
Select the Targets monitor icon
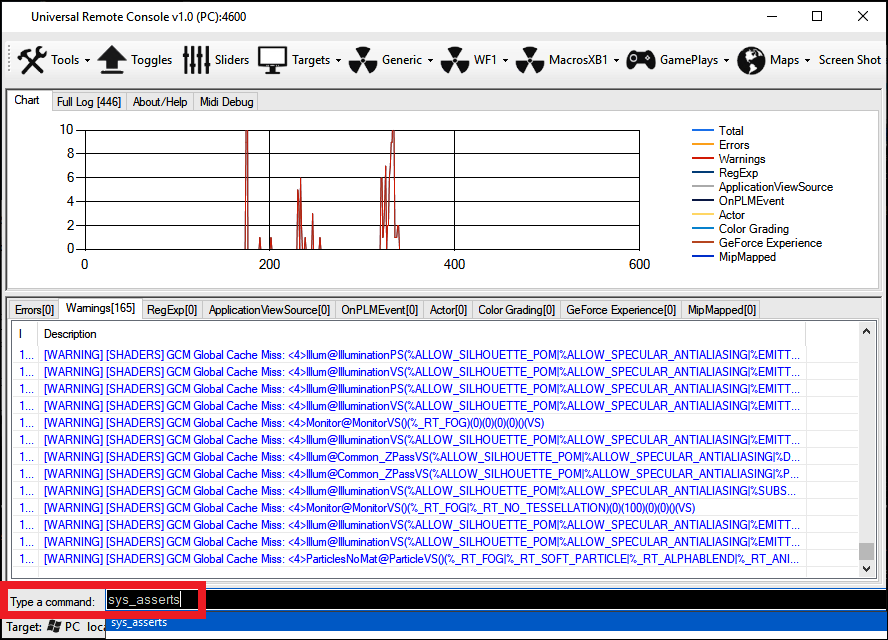click(x=271, y=59)
